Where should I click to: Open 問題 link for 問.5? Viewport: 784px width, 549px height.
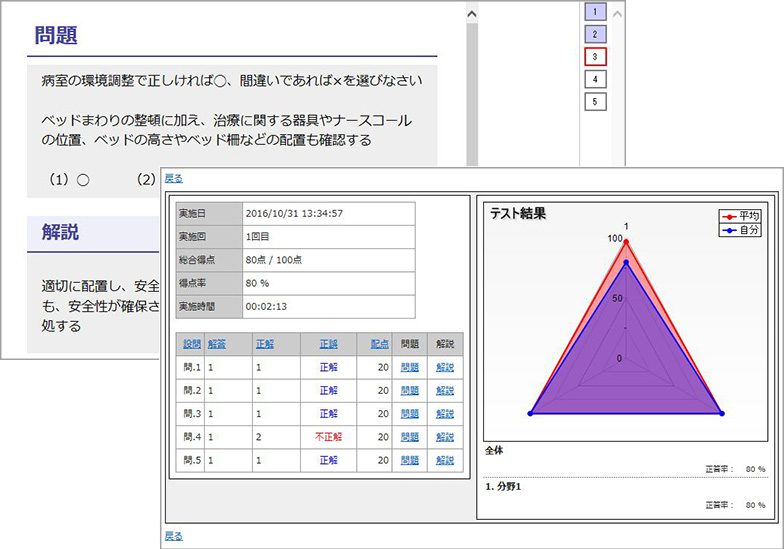[410, 460]
